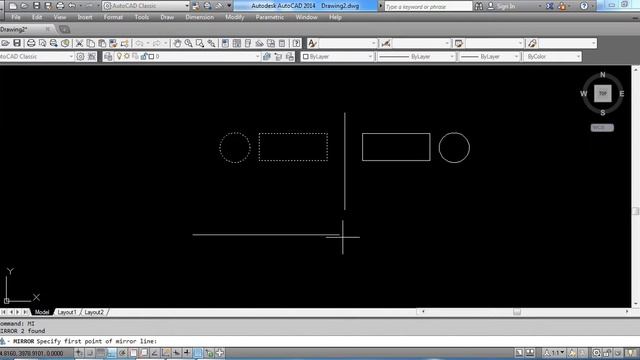Click the Autodesk Exchange X icon
The image size is (640, 360).
(x=550, y=6)
